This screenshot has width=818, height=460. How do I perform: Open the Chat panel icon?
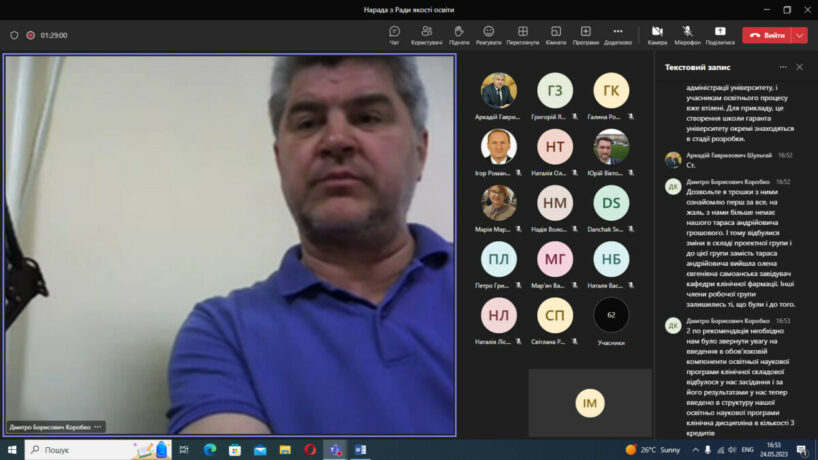[394, 34]
